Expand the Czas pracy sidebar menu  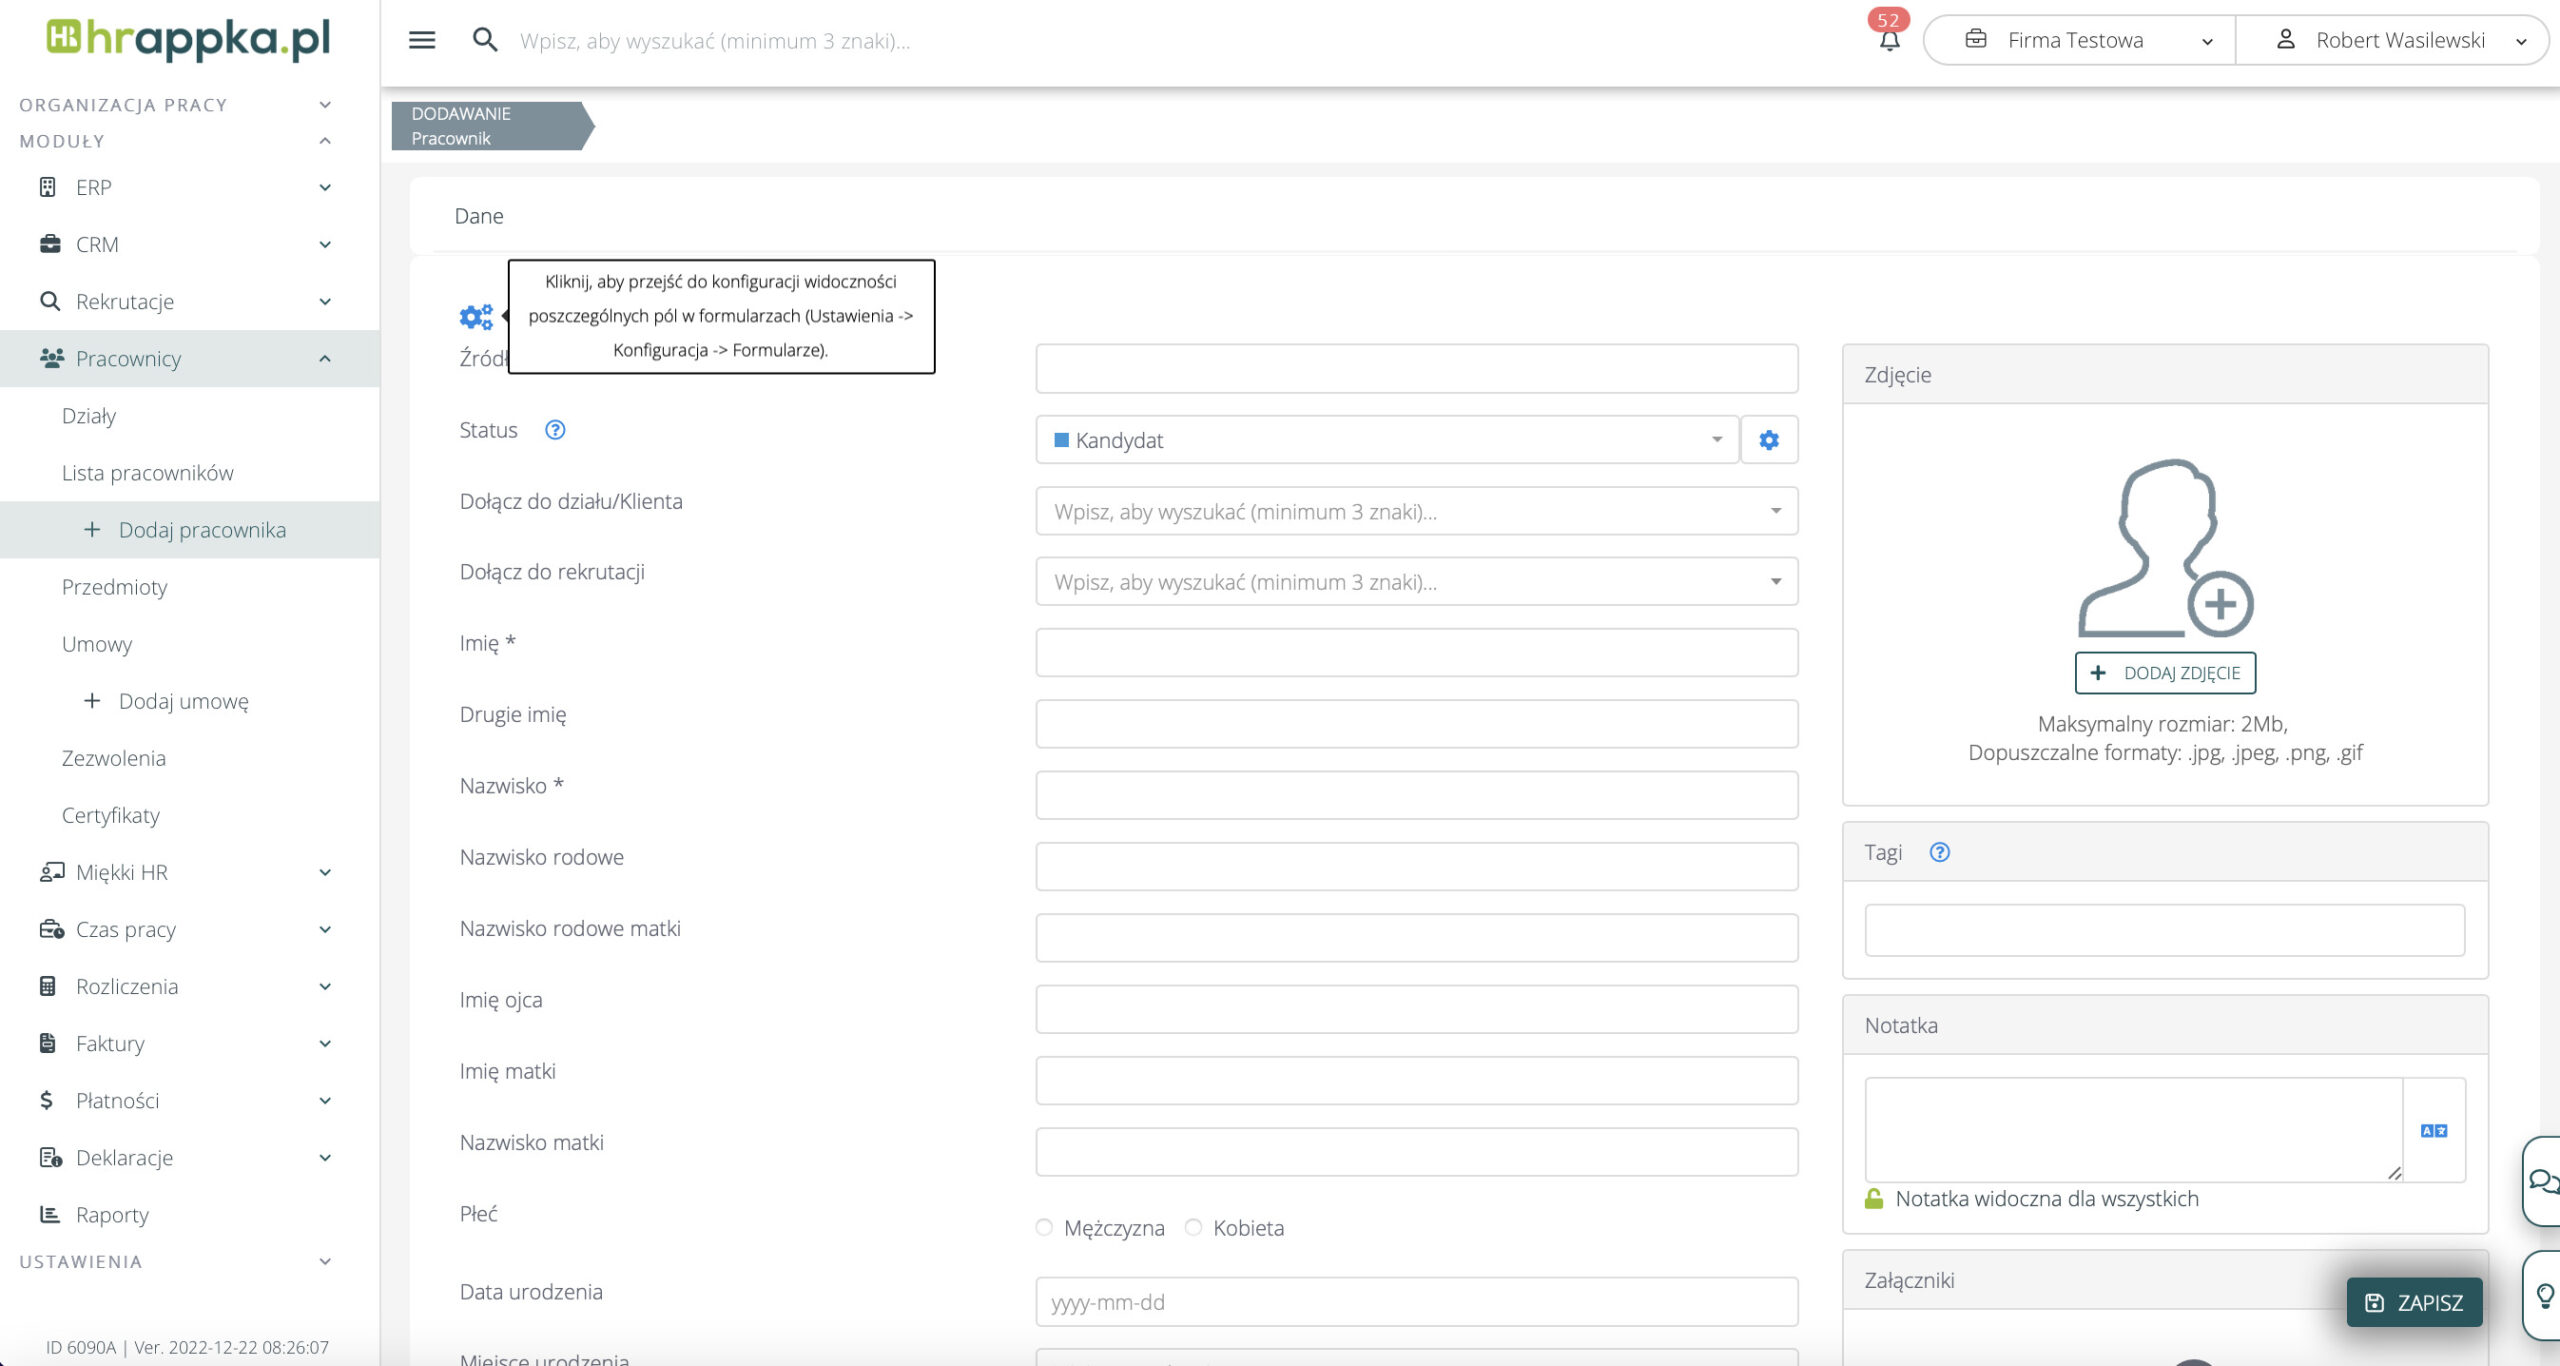point(125,929)
